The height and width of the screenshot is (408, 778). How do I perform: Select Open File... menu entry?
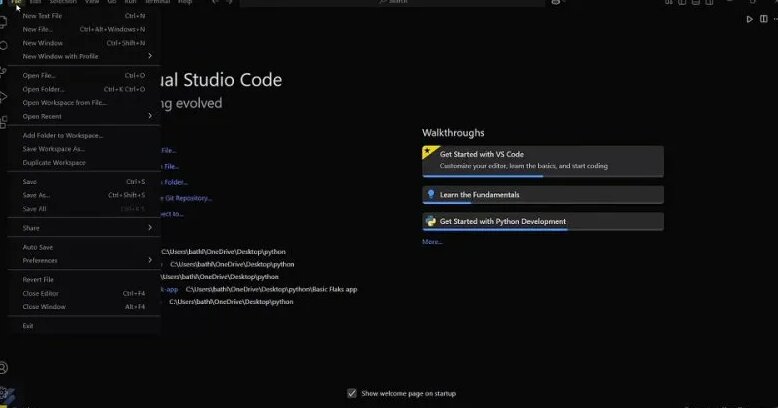coord(84,75)
